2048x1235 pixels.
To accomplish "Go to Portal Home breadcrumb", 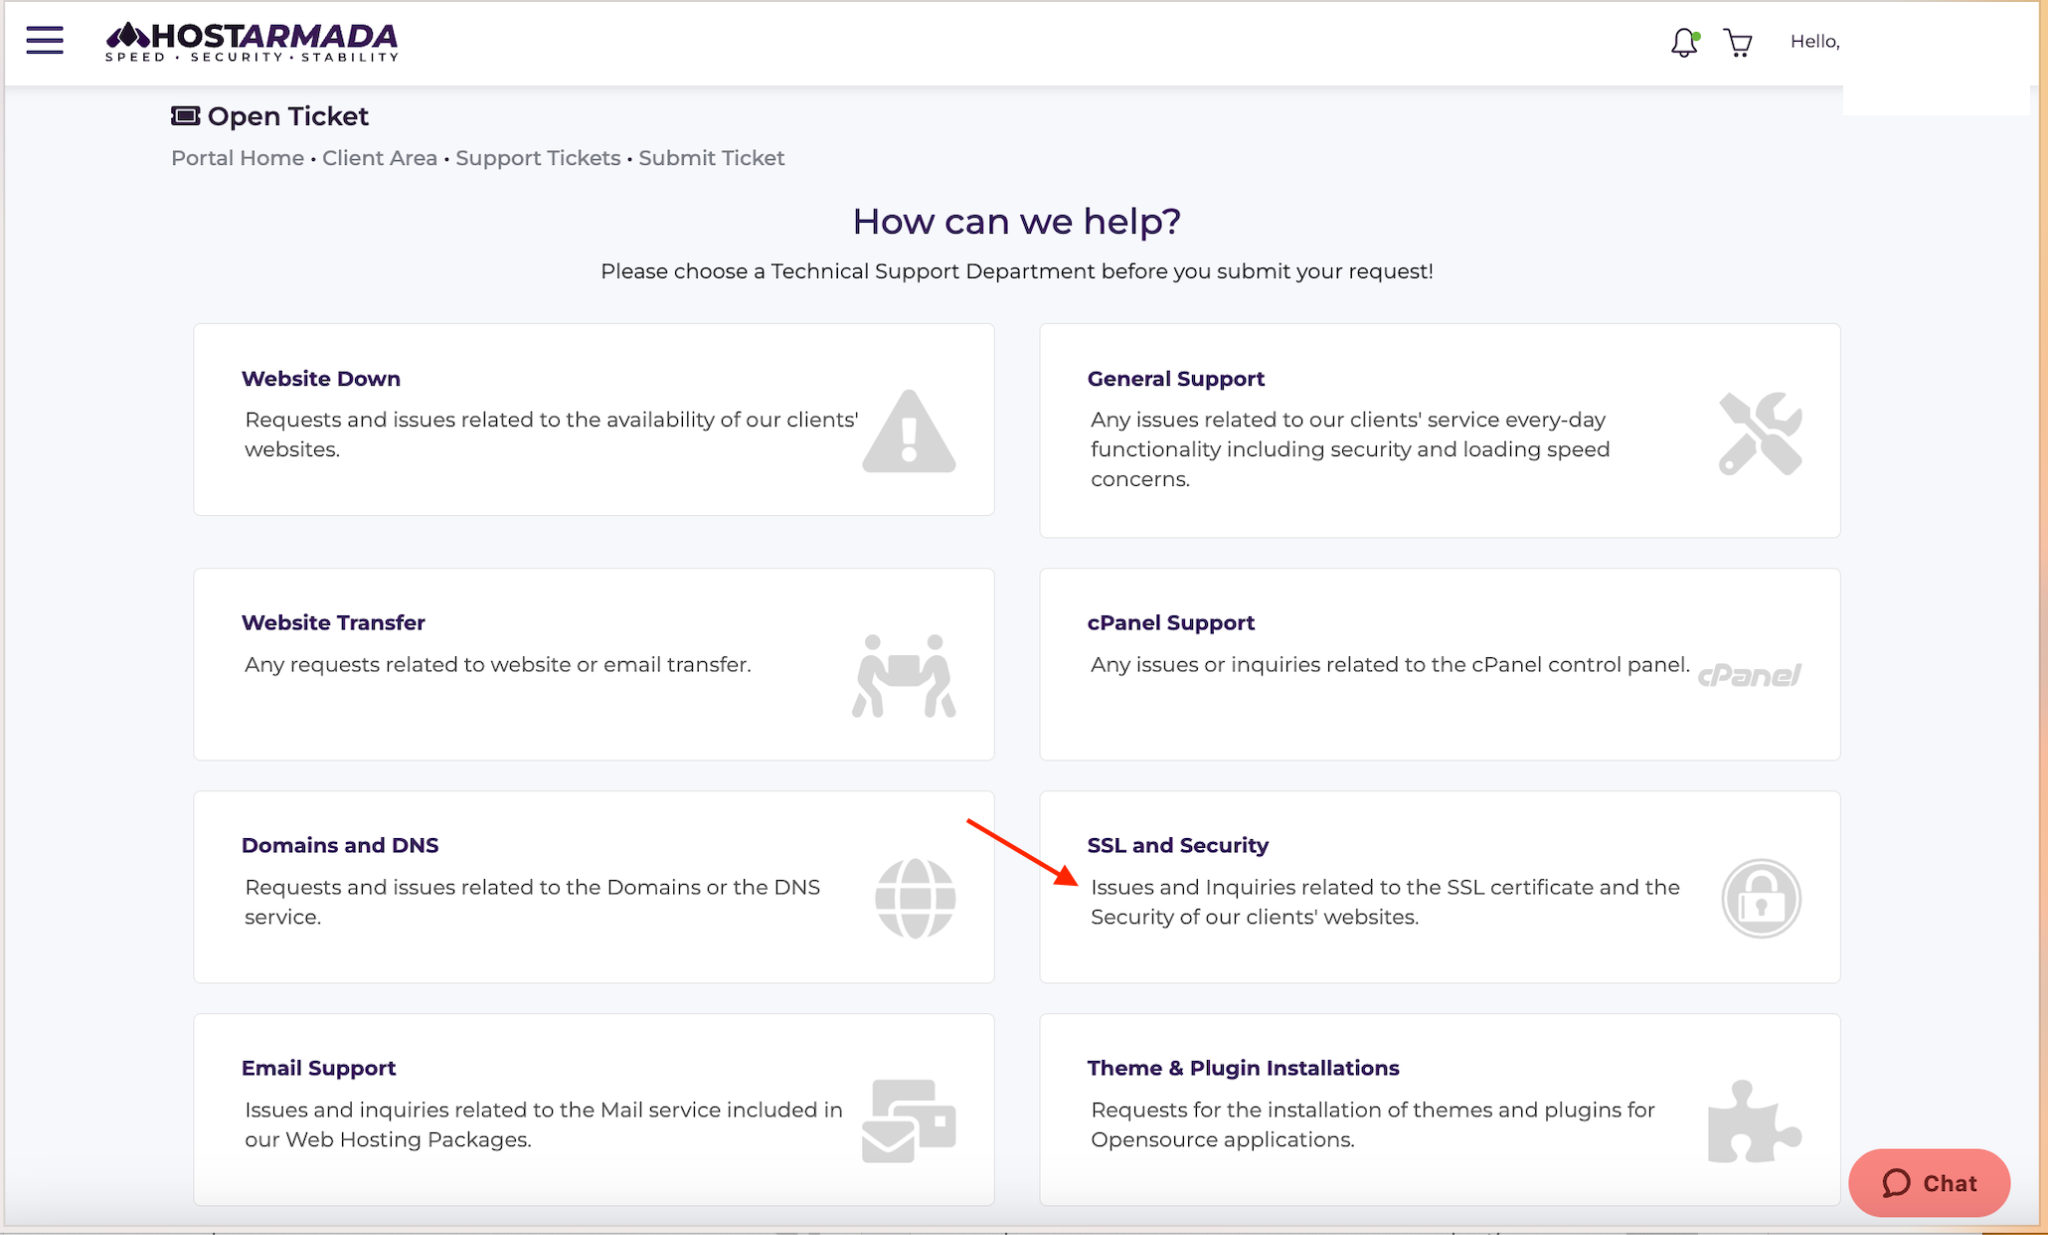I will pyautogui.click(x=237, y=158).
